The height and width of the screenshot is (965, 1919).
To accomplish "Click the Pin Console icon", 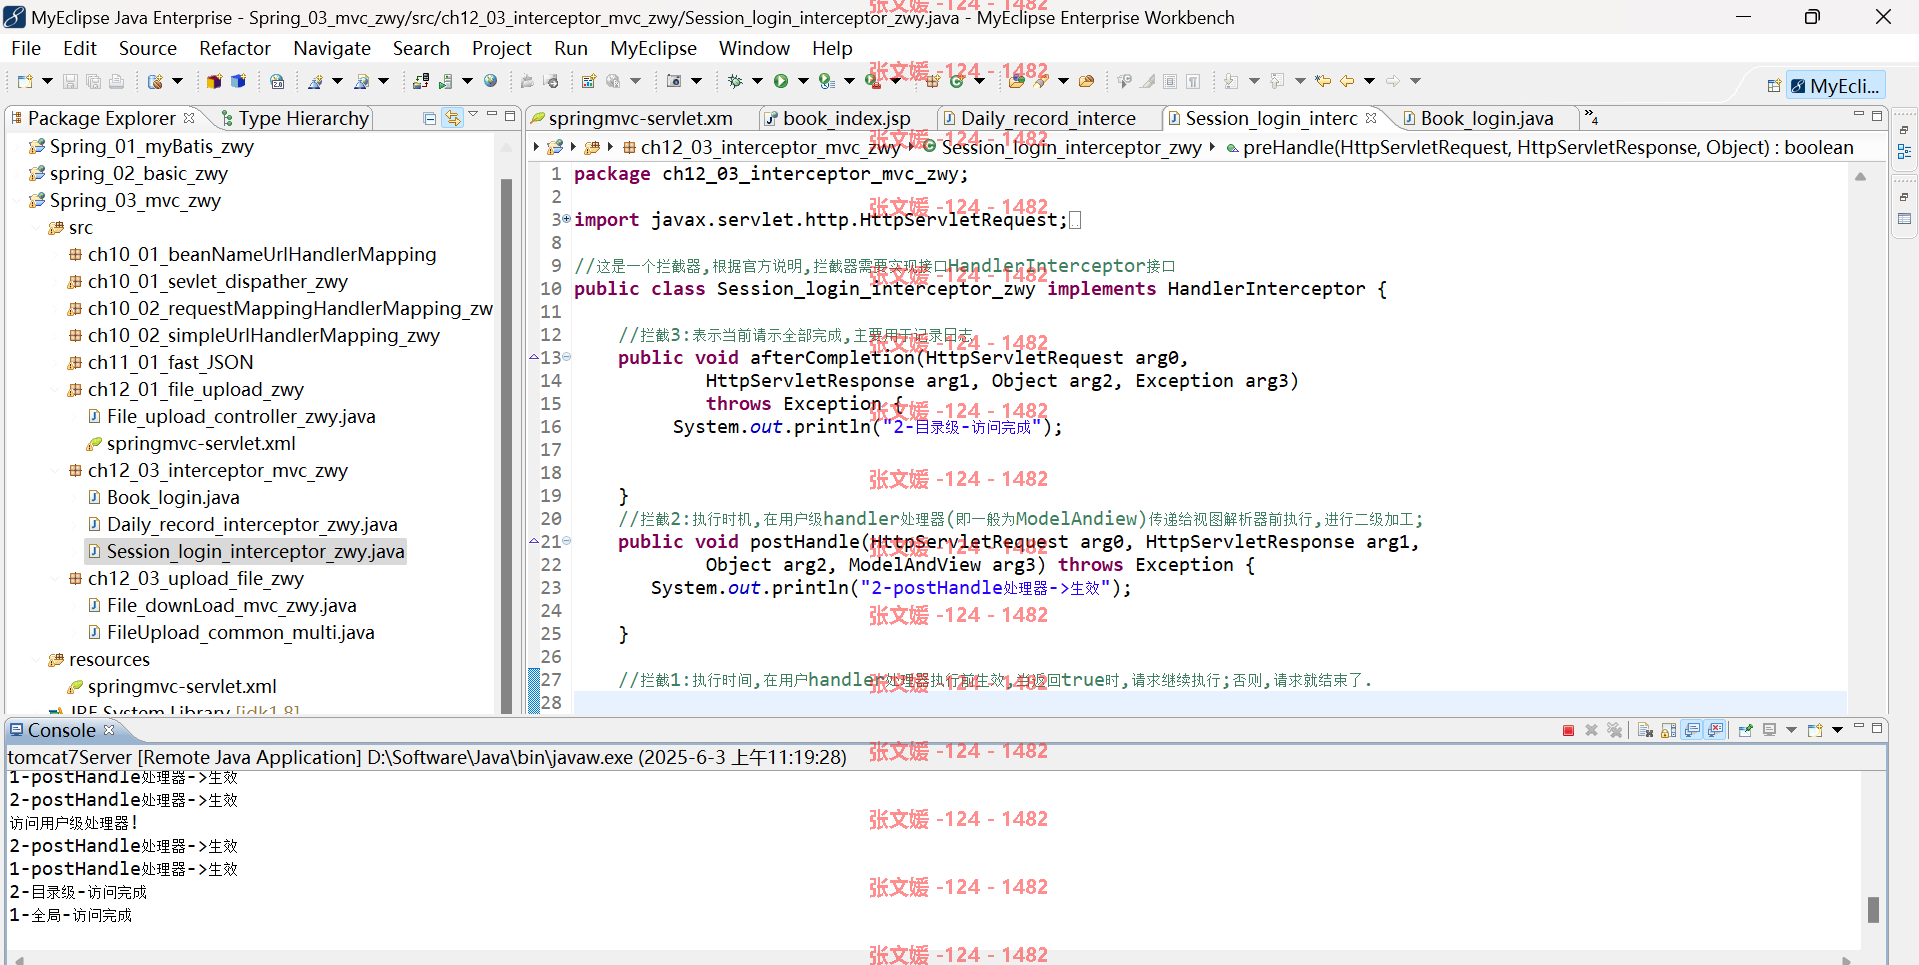I will (x=1745, y=730).
